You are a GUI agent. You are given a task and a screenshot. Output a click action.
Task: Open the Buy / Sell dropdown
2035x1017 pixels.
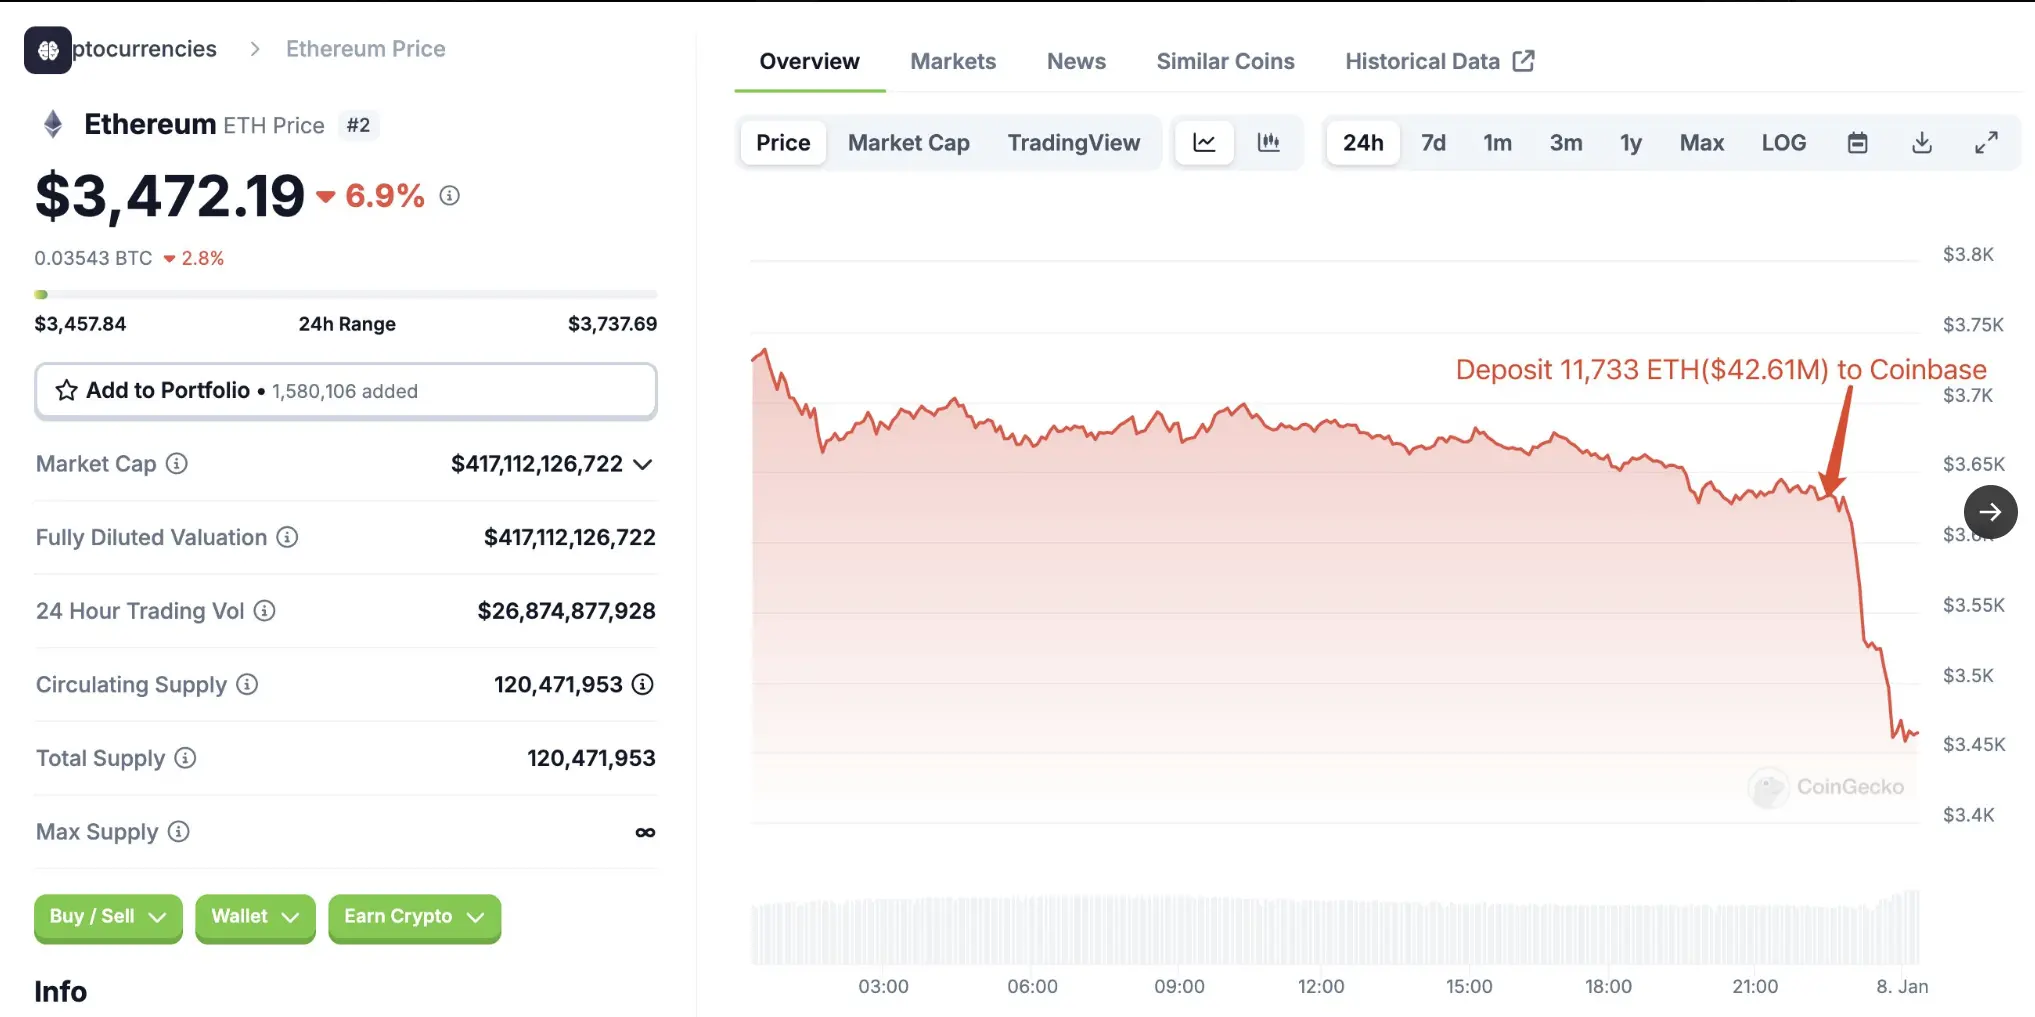pos(107,916)
